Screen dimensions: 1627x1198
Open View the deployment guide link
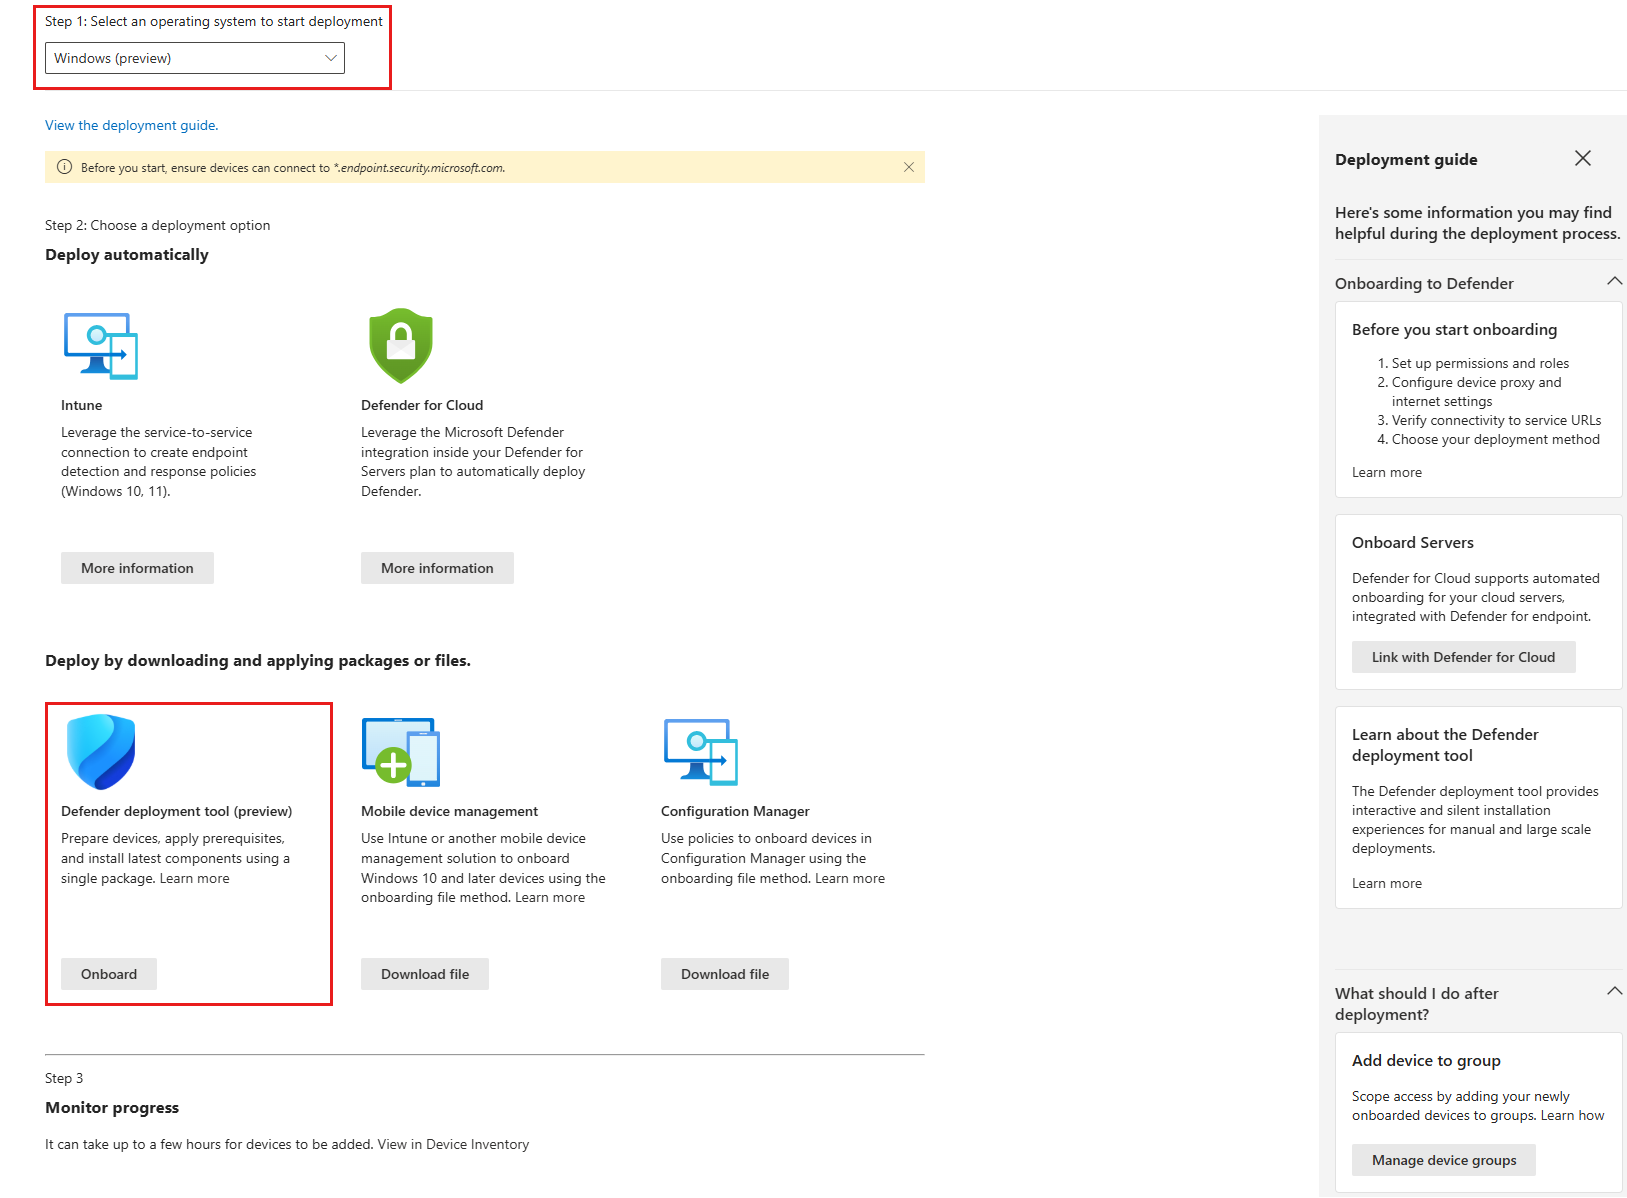coord(131,125)
